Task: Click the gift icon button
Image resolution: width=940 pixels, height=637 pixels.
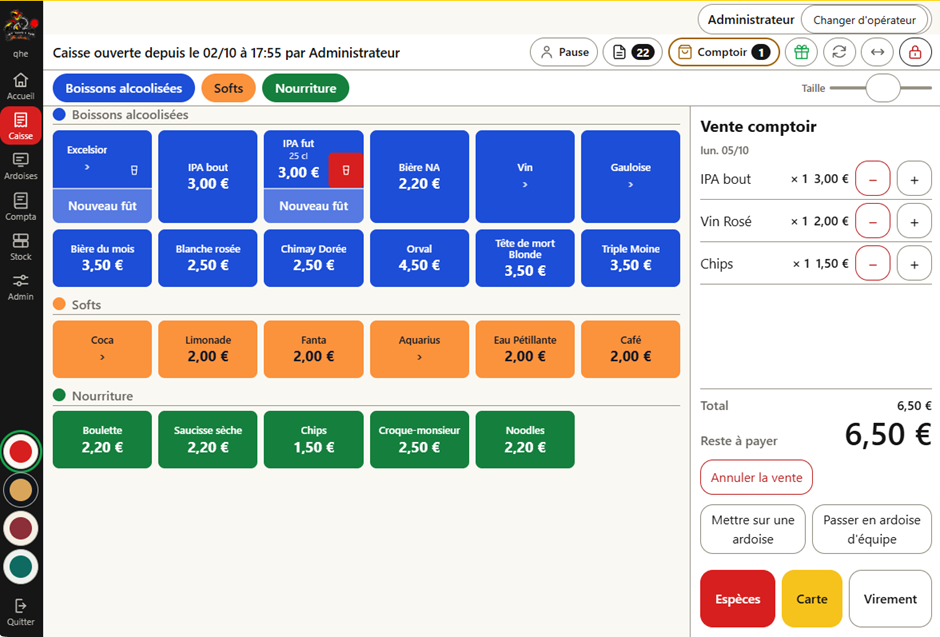Action: point(802,52)
